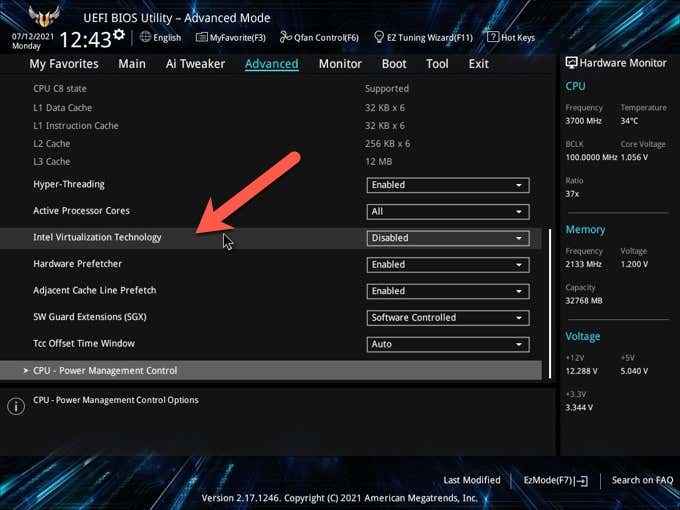680x510 pixels.
Task: Click the 32768 MB memory capacity value
Action: (x=584, y=301)
